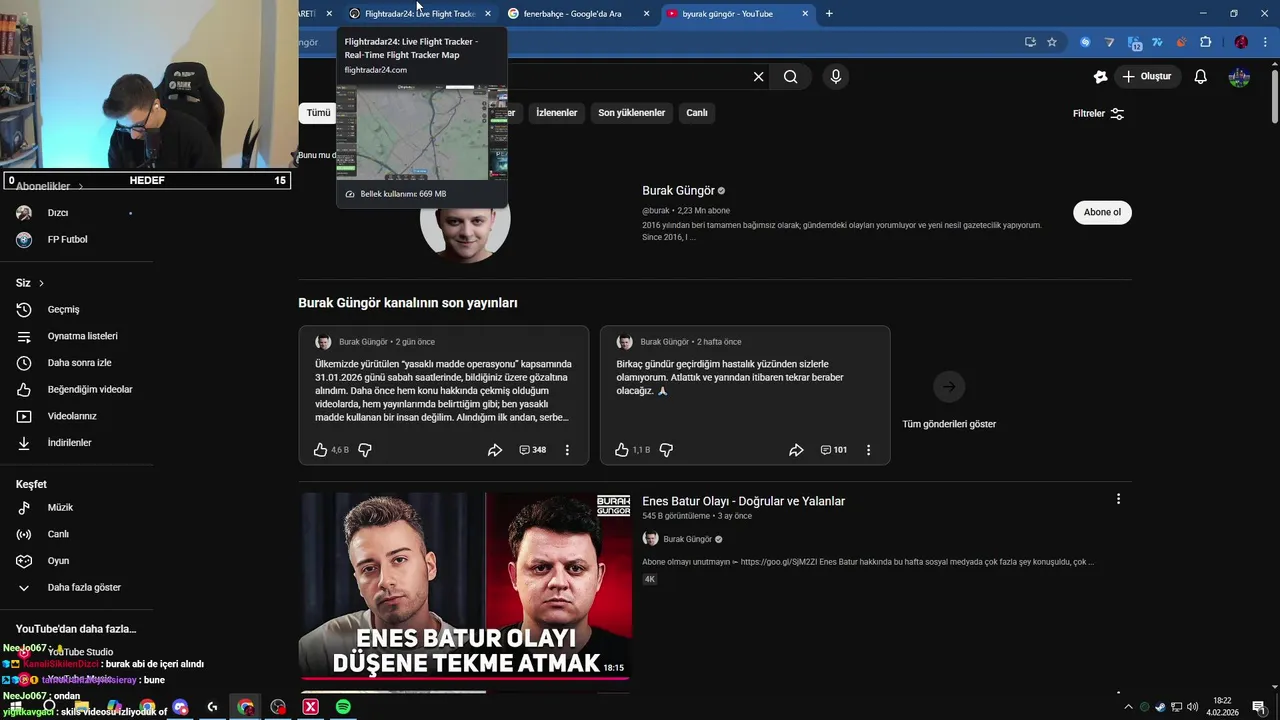Open the Burak Güngör channel name link
Screen dimensions: 1280x720
pos(678,191)
